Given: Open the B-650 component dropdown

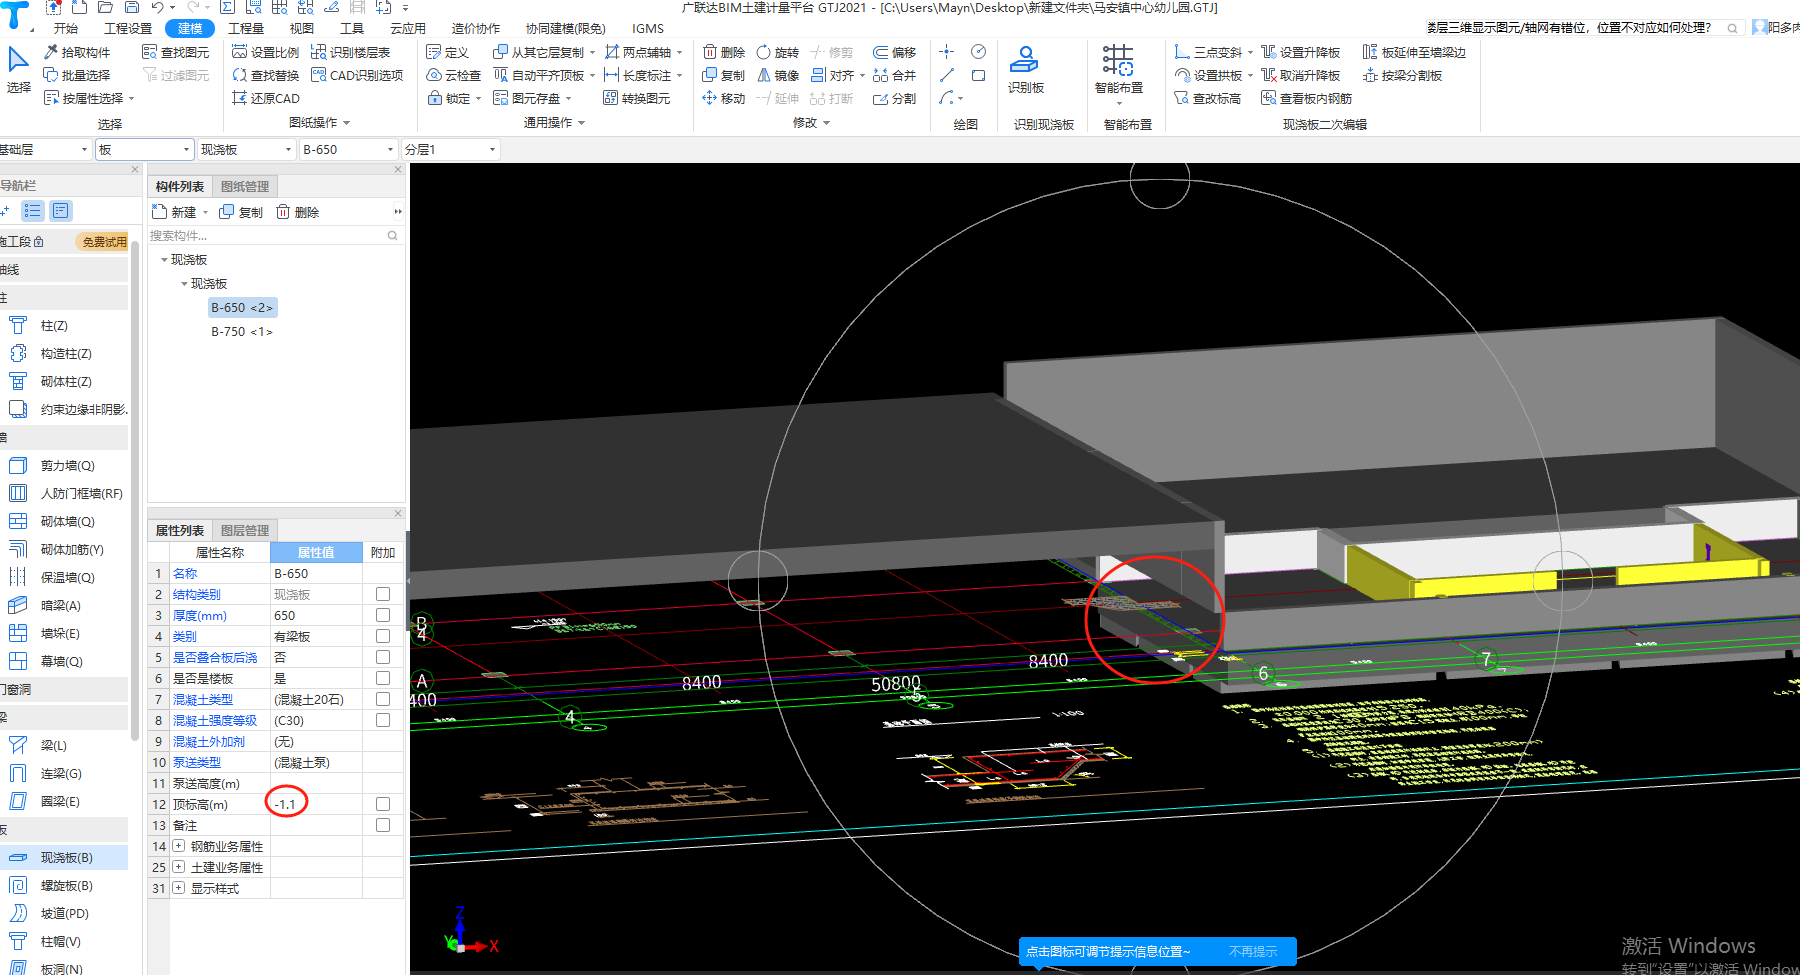Looking at the screenshot, I should [x=391, y=150].
